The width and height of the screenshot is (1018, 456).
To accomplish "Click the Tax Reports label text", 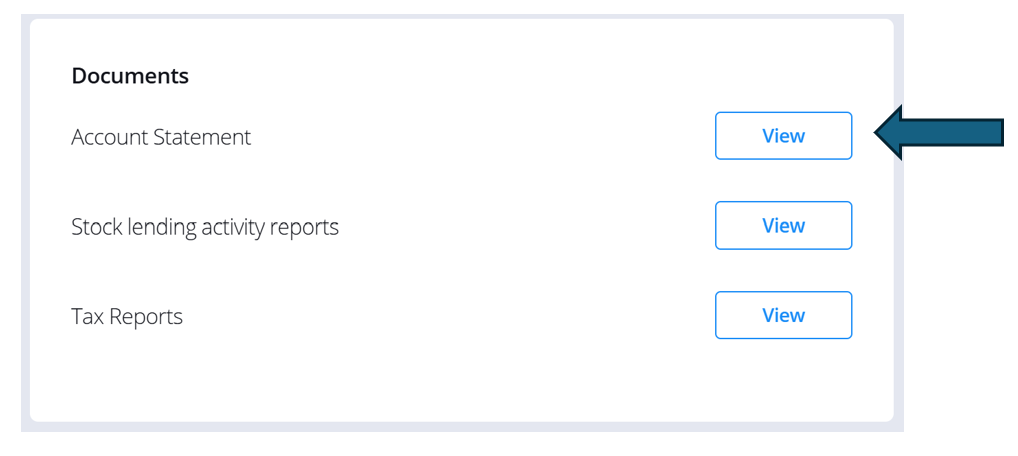I will point(127,317).
